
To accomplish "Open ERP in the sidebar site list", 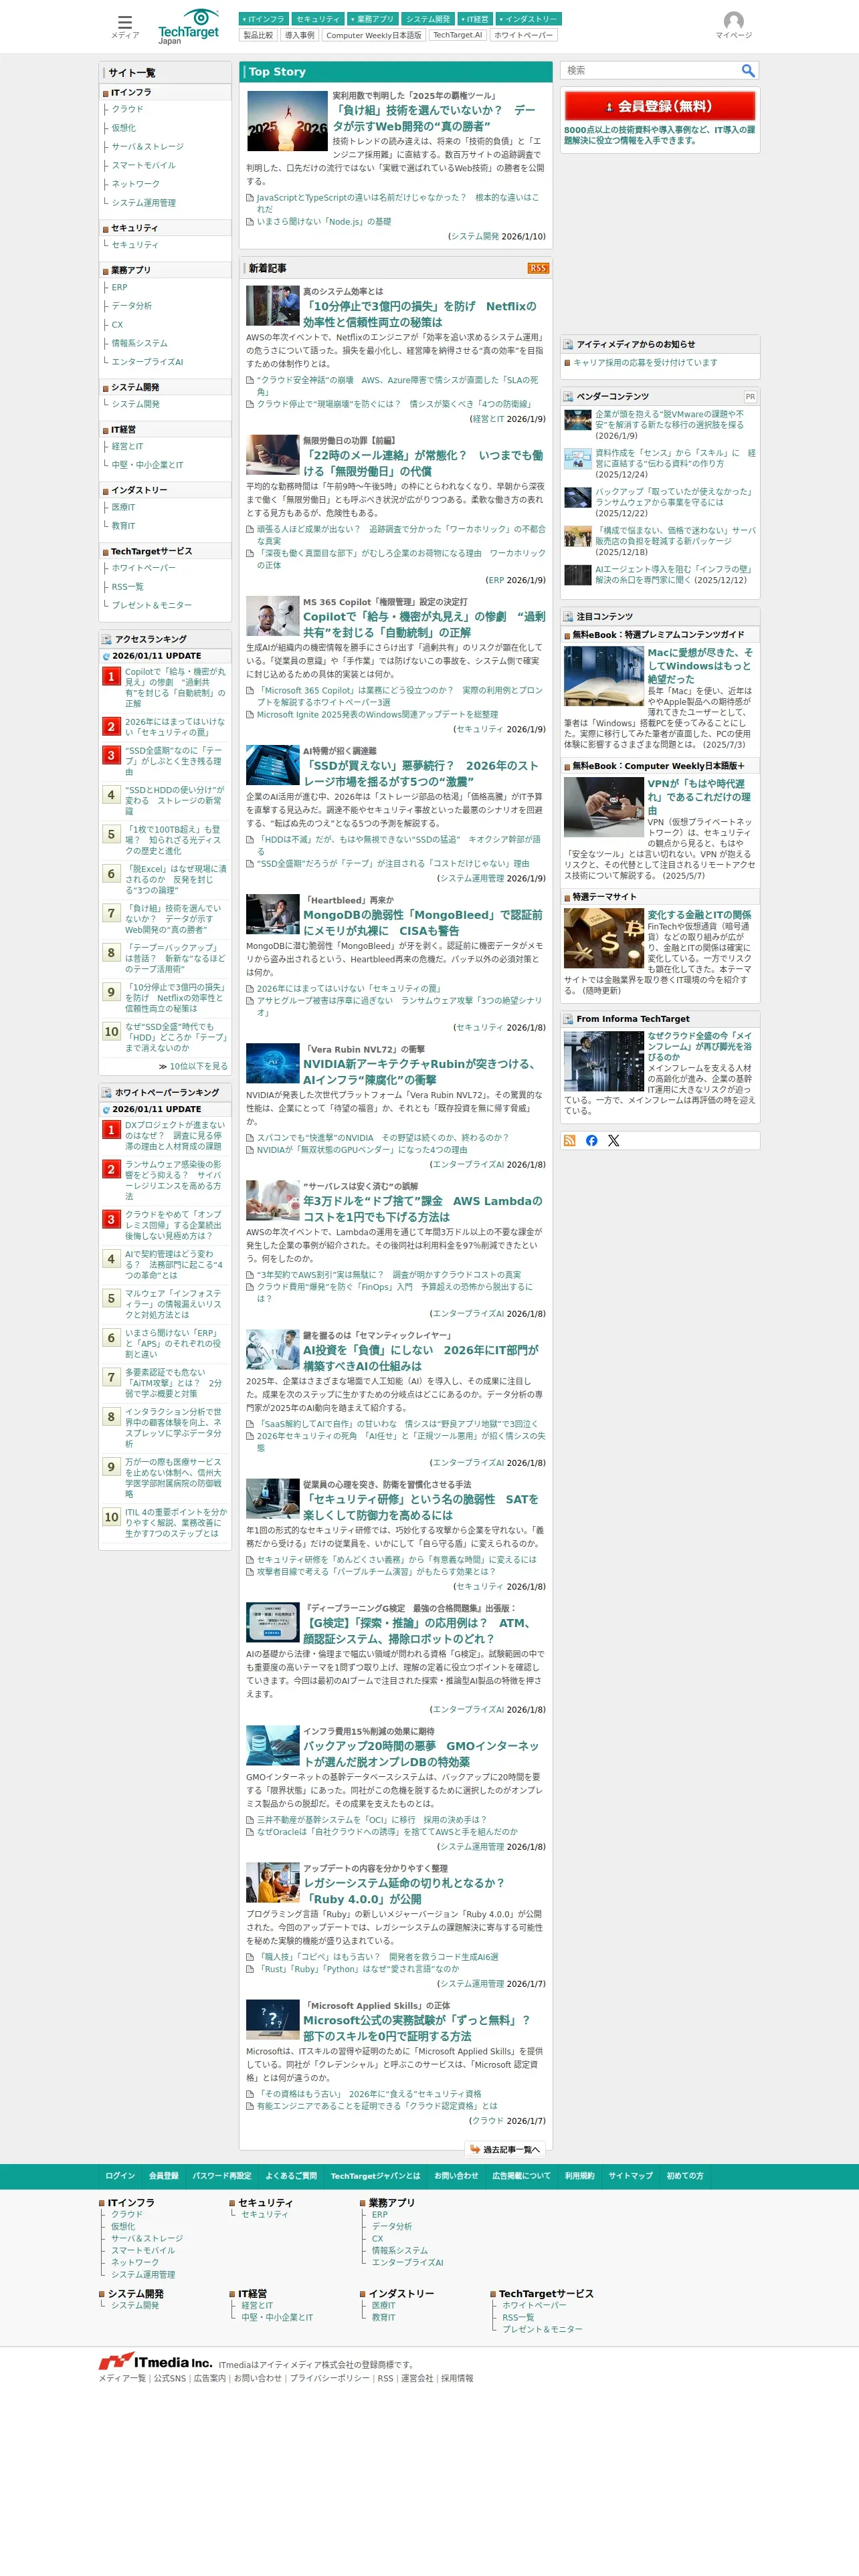I will point(119,287).
